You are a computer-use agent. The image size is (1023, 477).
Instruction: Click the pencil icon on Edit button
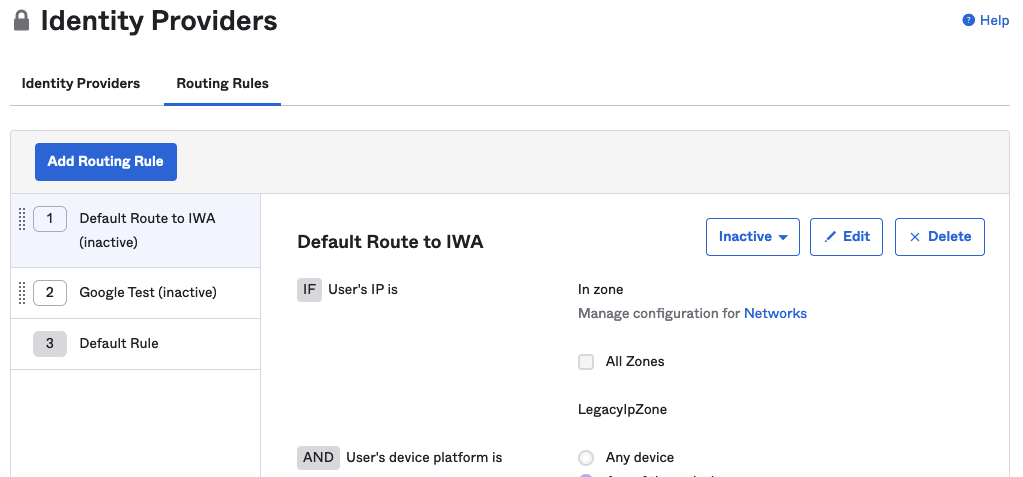click(x=829, y=237)
